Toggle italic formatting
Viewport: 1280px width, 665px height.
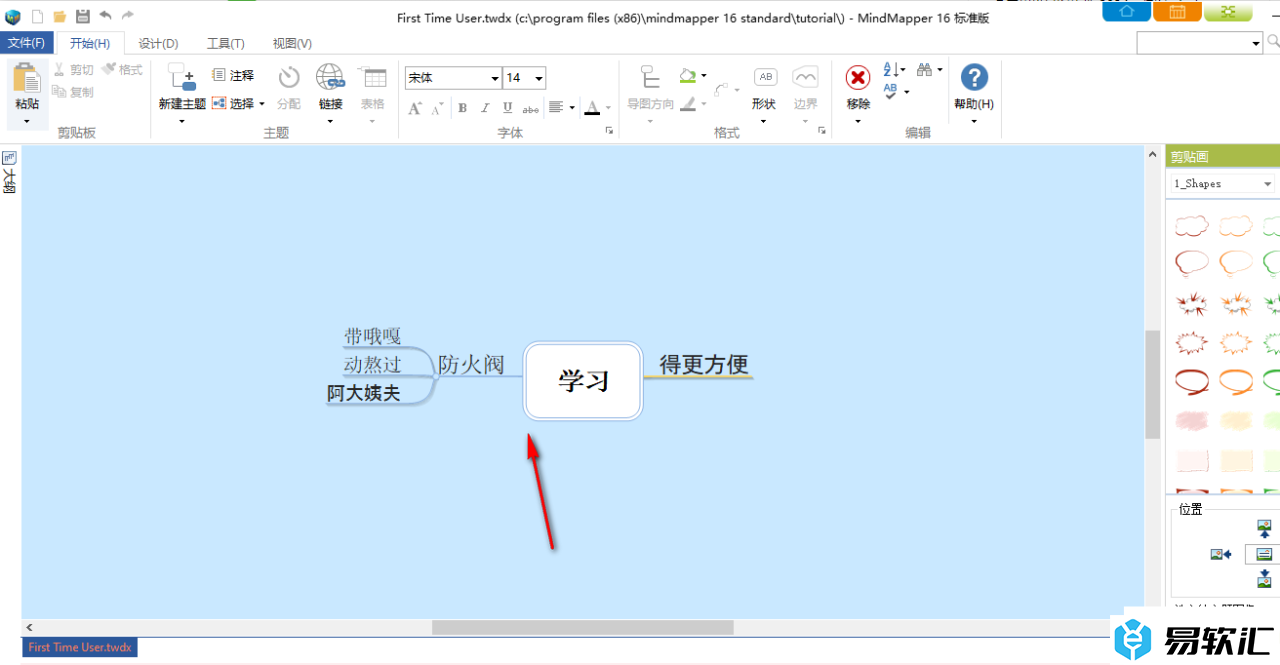(485, 108)
